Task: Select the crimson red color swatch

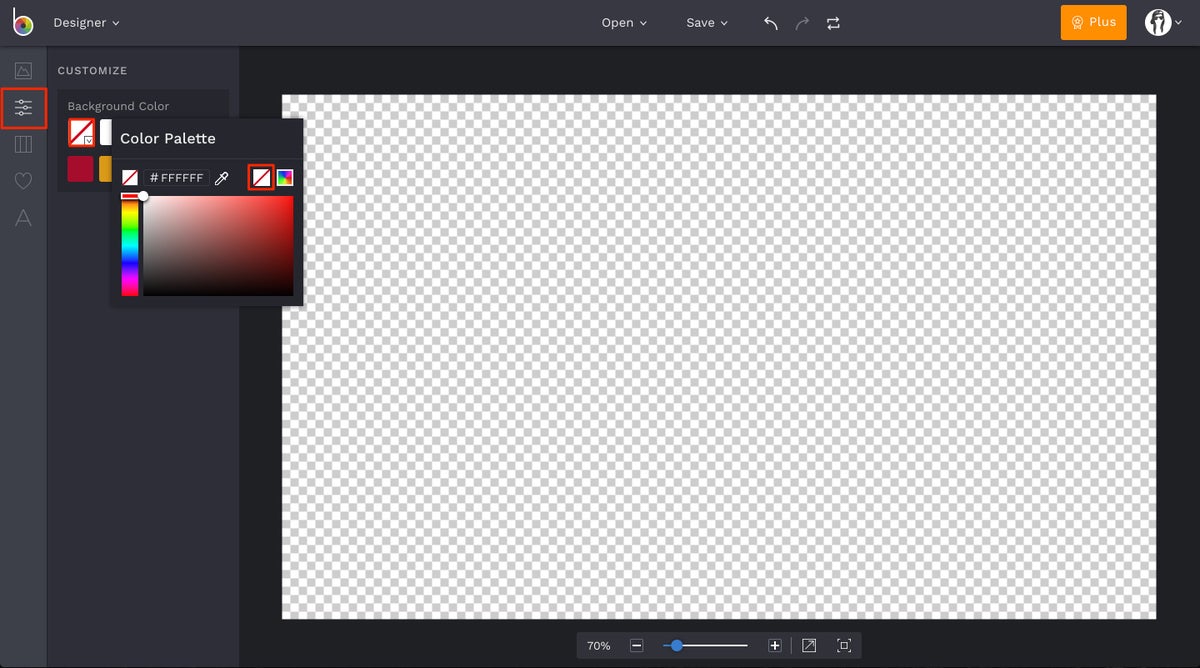Action: [80, 168]
